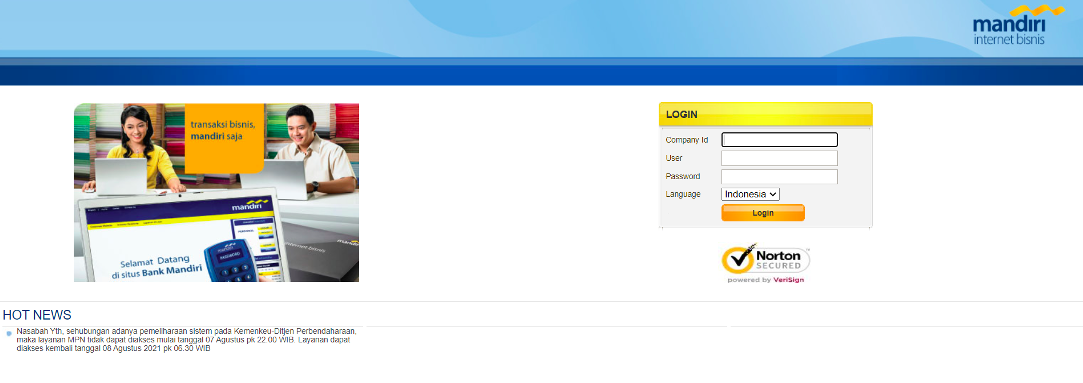Open the MPN maintenance news announcement
Screen dimensions: 1083x383
(186, 340)
